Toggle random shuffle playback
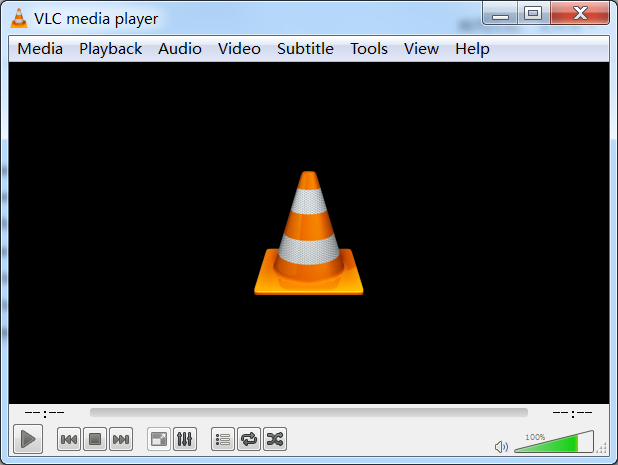Viewport: 618px width, 465px height. (275, 439)
